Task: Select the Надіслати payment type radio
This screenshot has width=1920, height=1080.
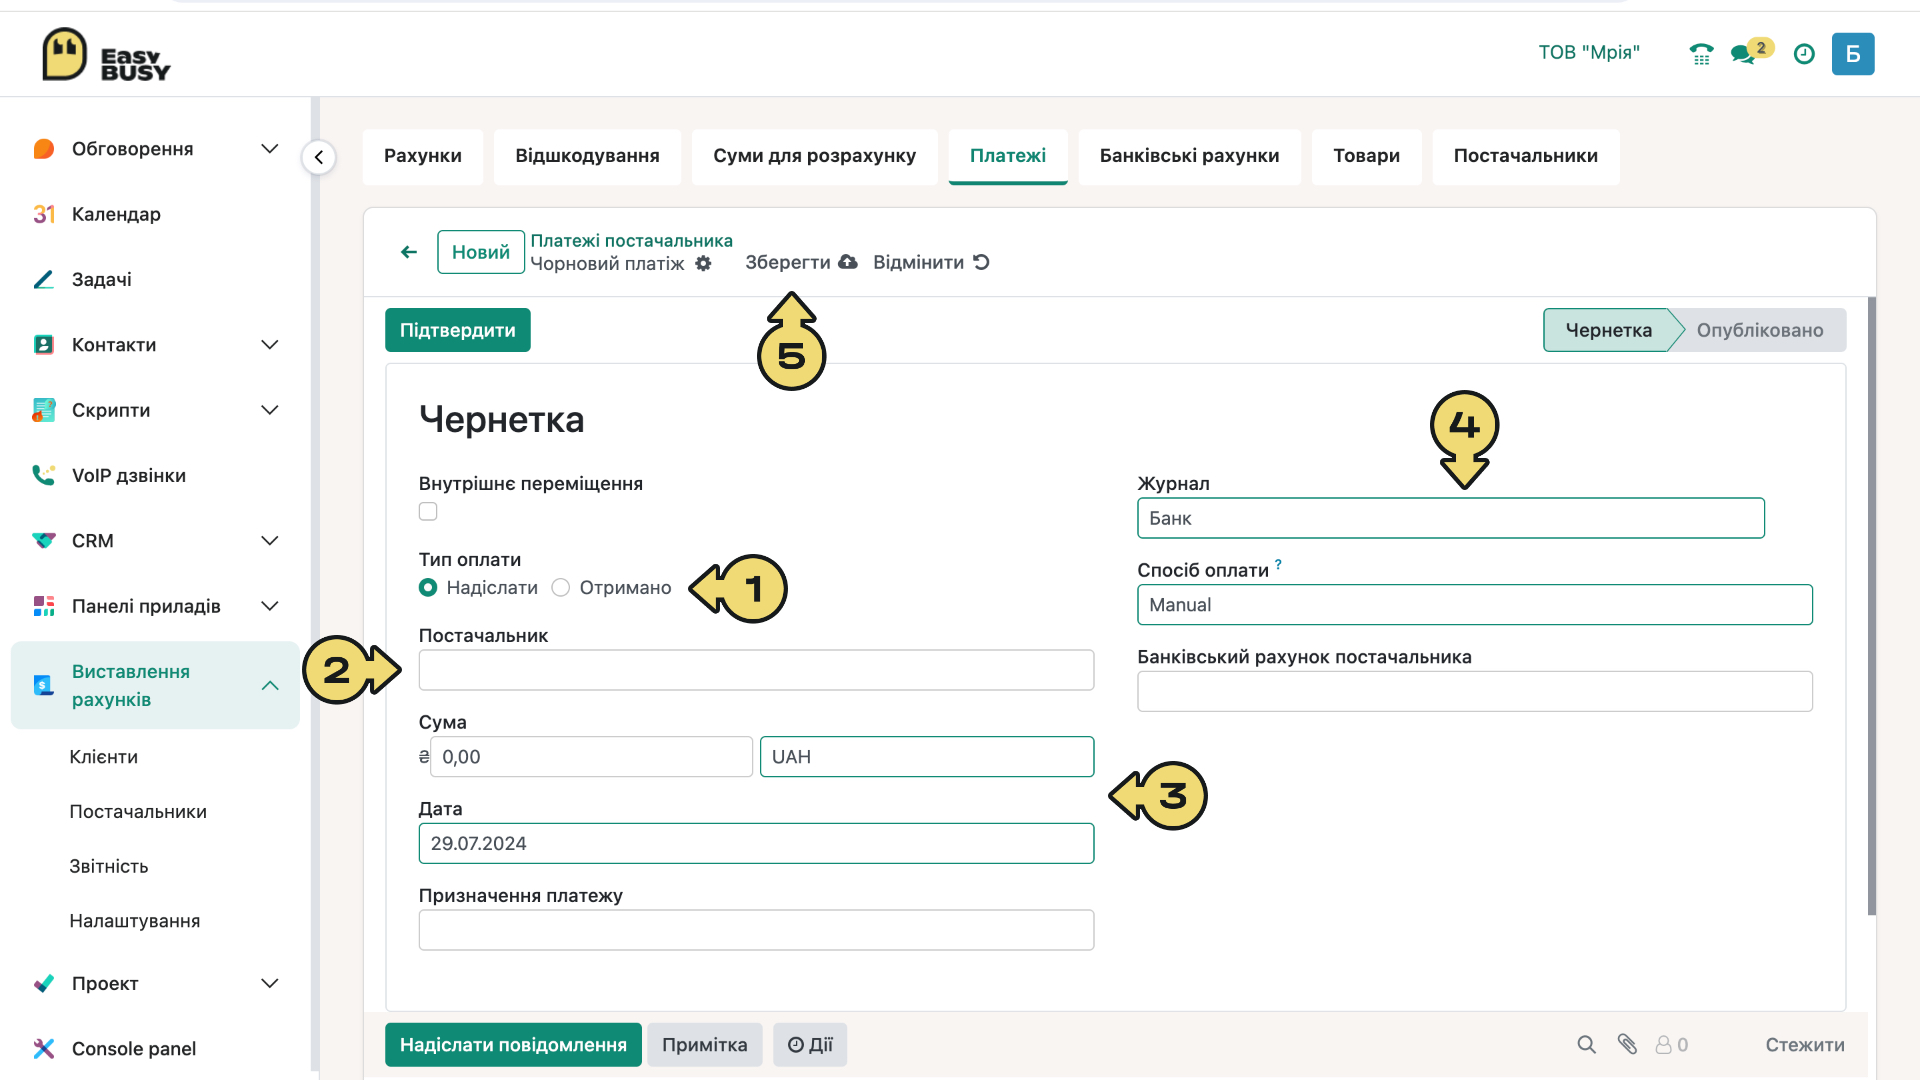Action: pos(428,588)
